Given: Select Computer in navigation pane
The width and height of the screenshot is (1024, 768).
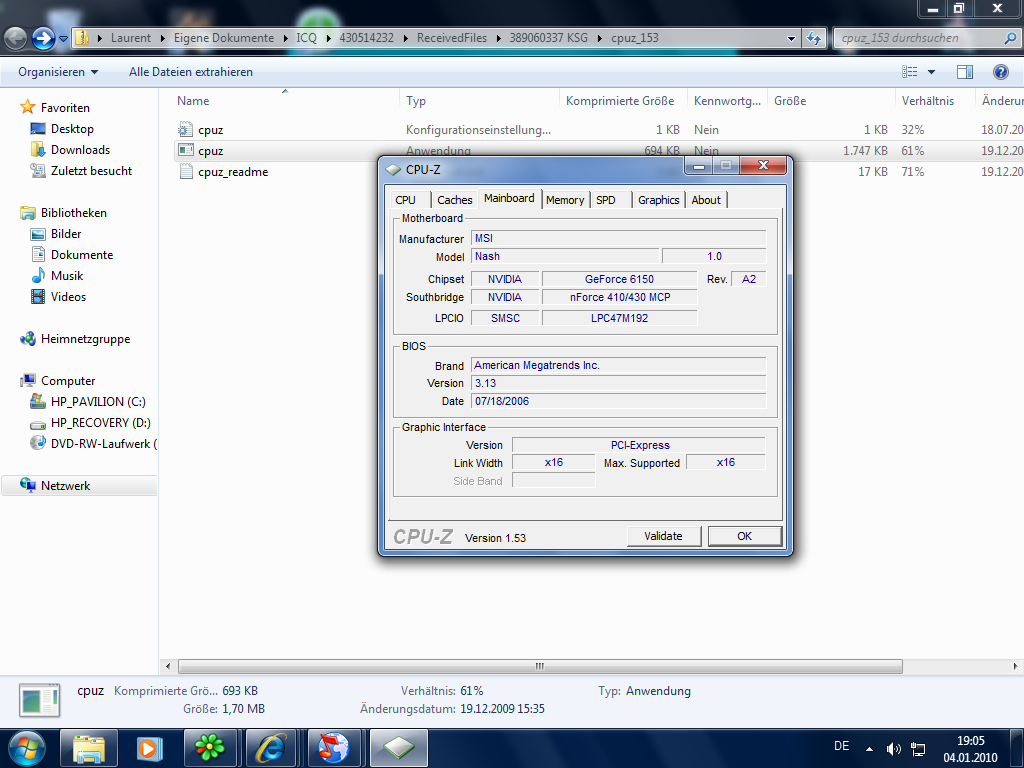Looking at the screenshot, I should (68, 381).
